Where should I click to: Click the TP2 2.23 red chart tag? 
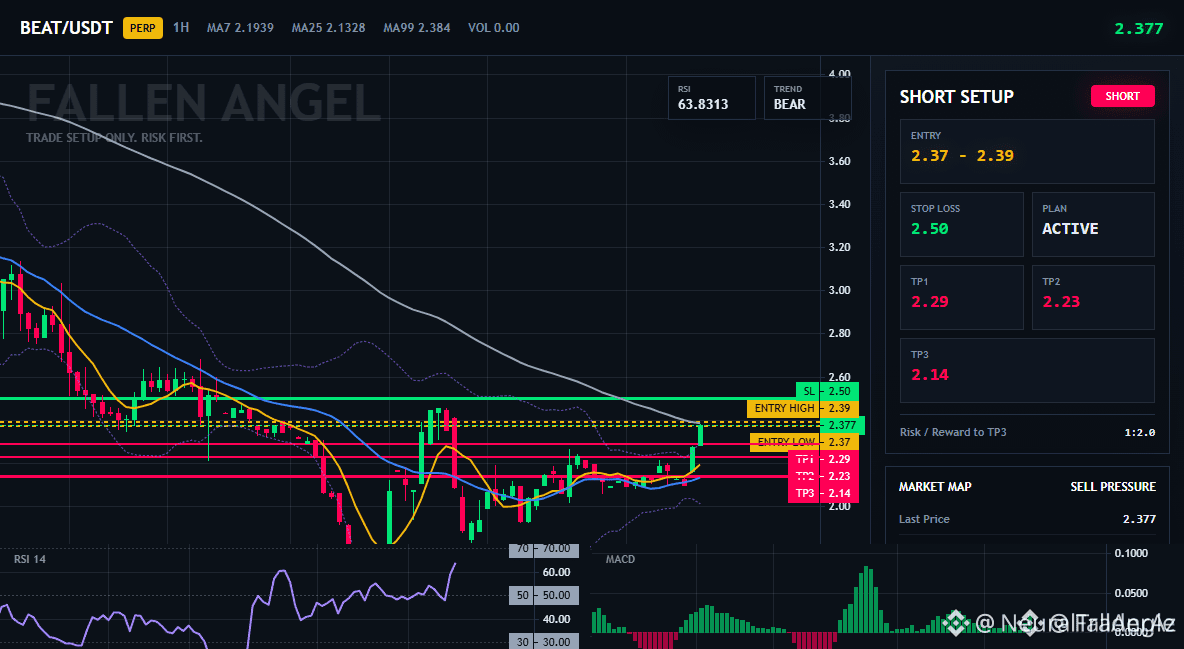[822, 476]
